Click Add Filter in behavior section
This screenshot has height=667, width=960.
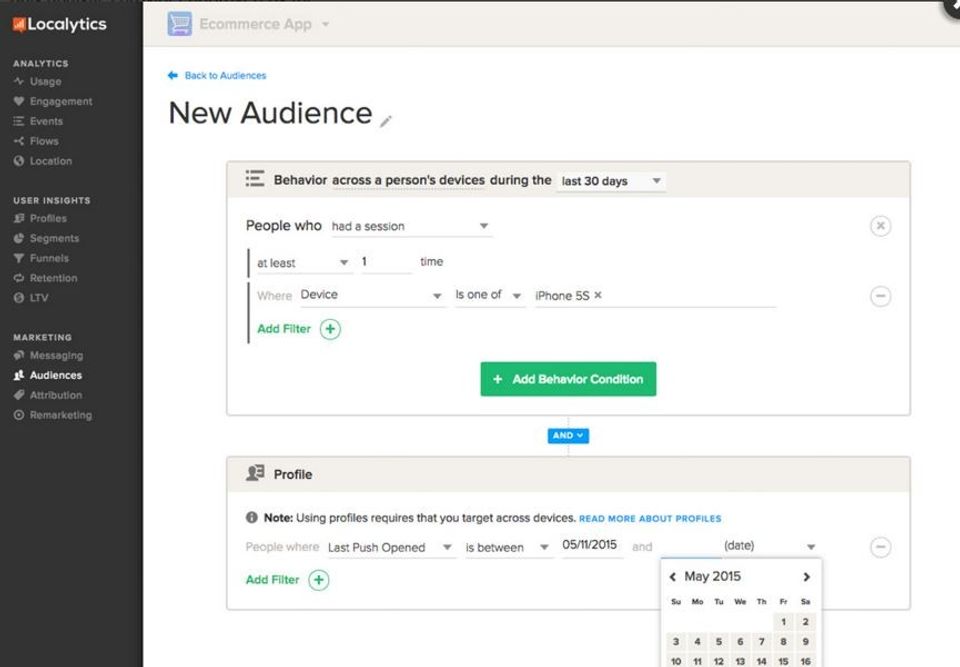click(284, 329)
